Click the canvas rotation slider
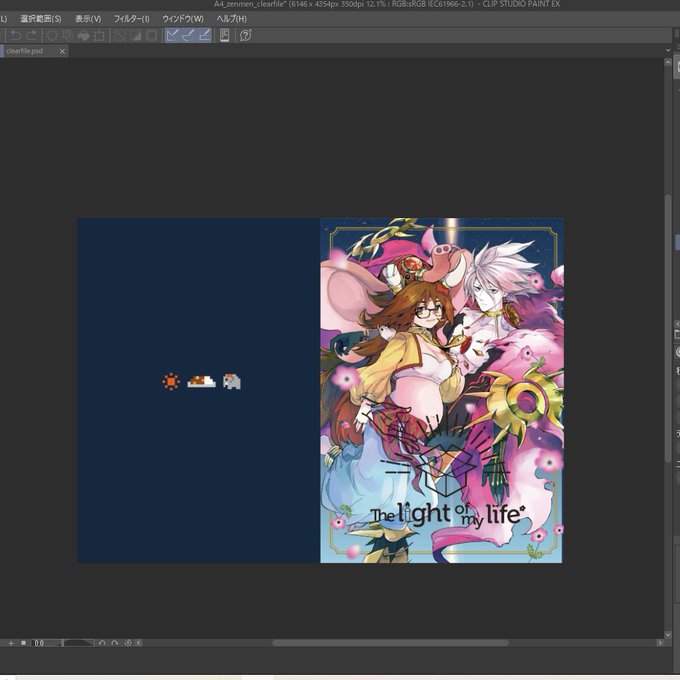Image resolution: width=680 pixels, height=680 pixels. (78, 643)
